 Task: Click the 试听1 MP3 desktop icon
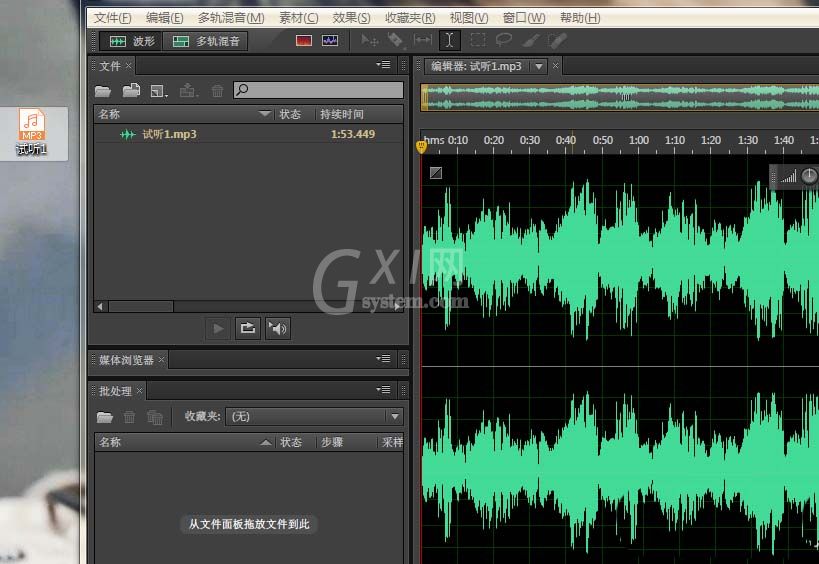pos(32,133)
